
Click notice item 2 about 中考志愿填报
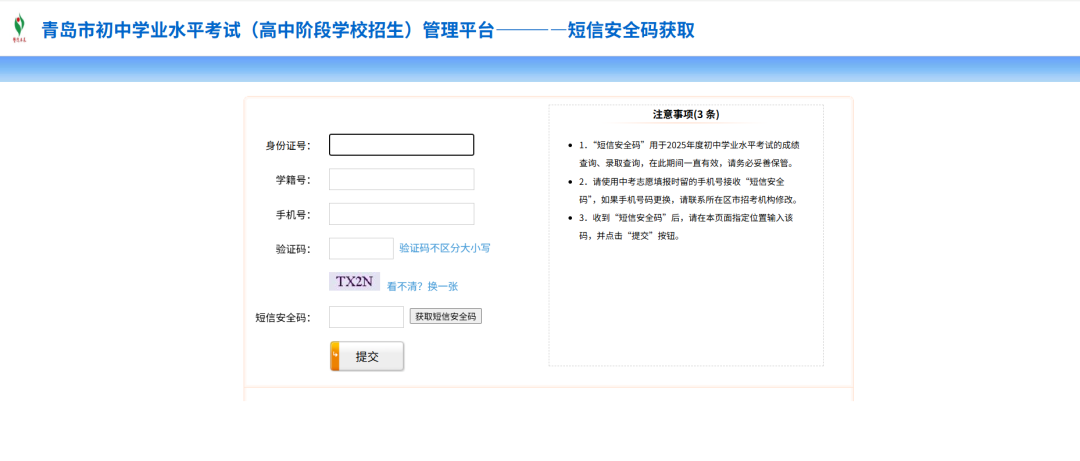689,191
